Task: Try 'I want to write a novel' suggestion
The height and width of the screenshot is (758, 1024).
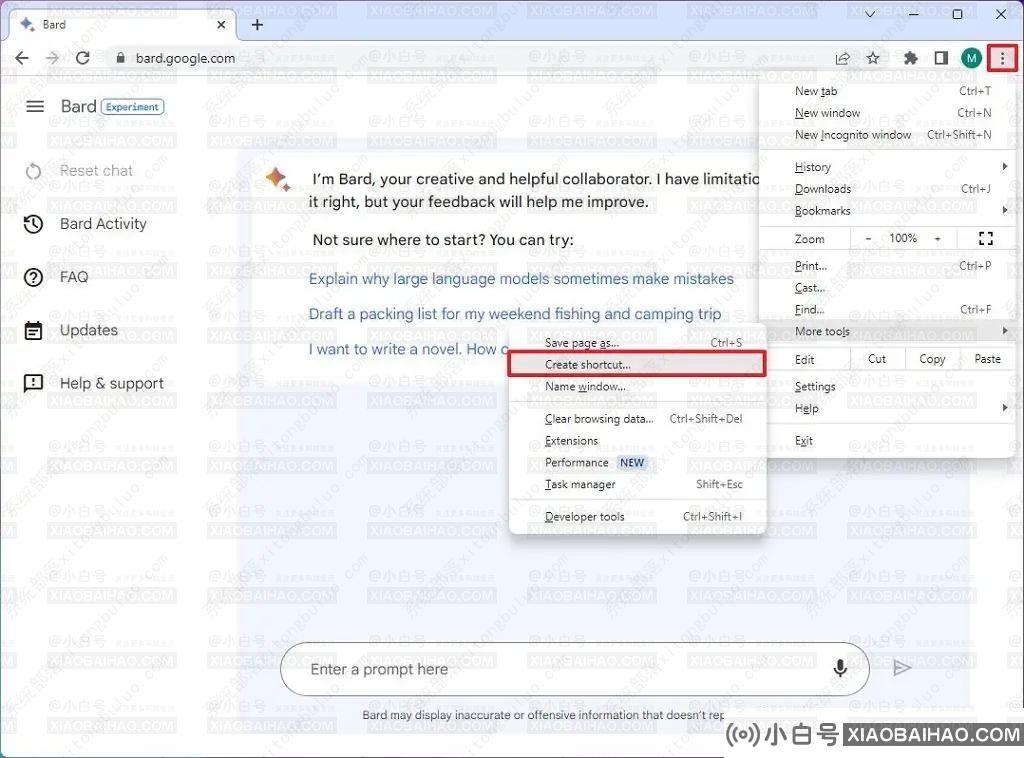Action: pos(408,349)
